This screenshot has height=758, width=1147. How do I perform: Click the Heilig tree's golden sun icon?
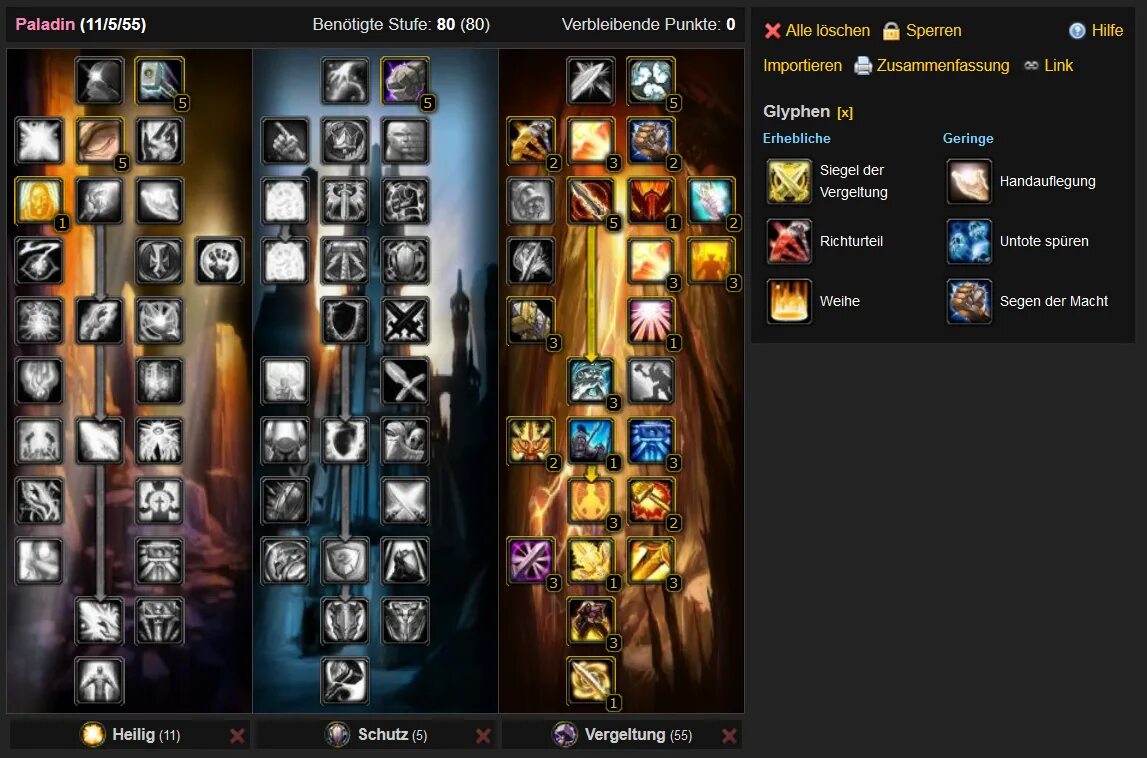[93, 734]
